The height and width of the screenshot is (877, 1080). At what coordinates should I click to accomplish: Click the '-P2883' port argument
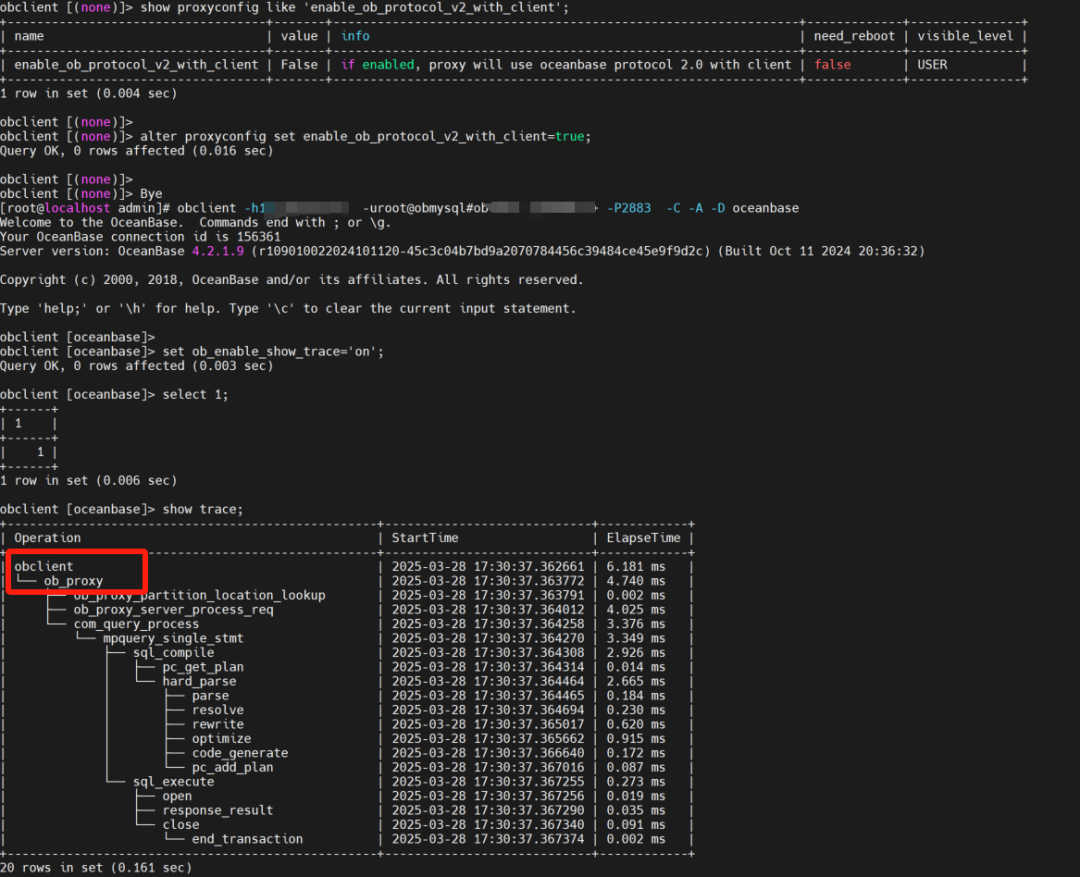coord(628,208)
